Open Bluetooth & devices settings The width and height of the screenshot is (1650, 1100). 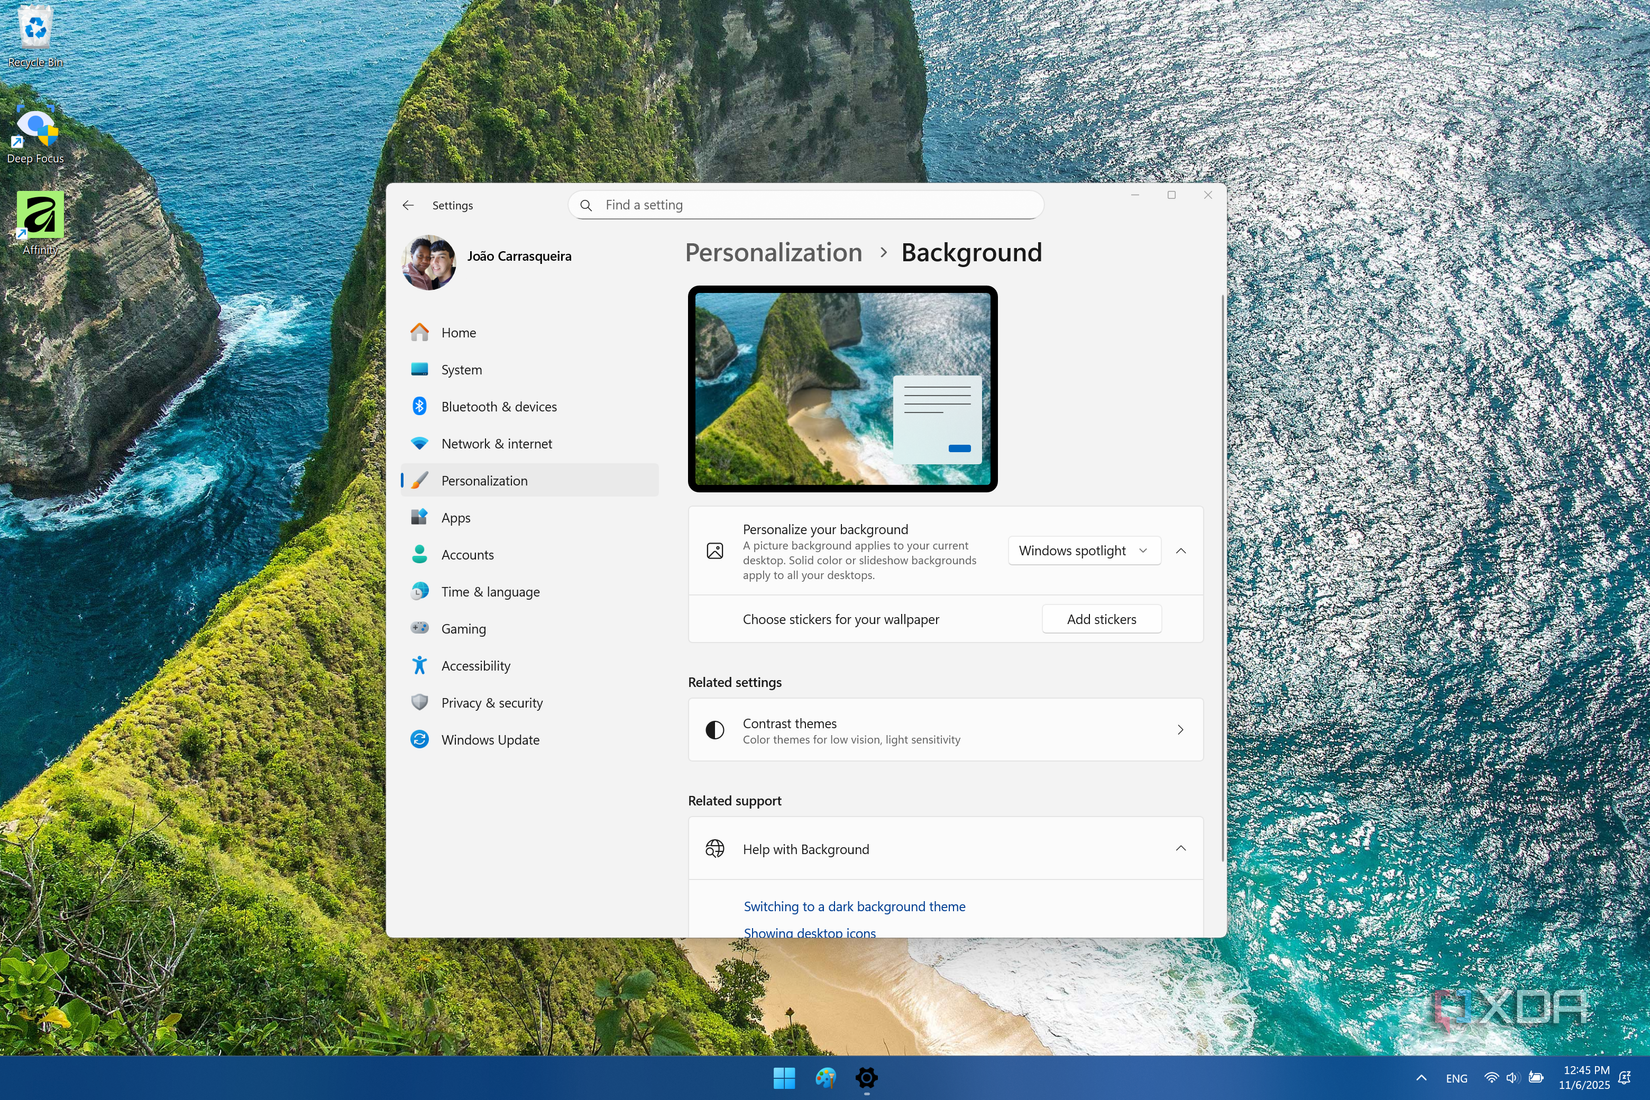tap(530, 406)
